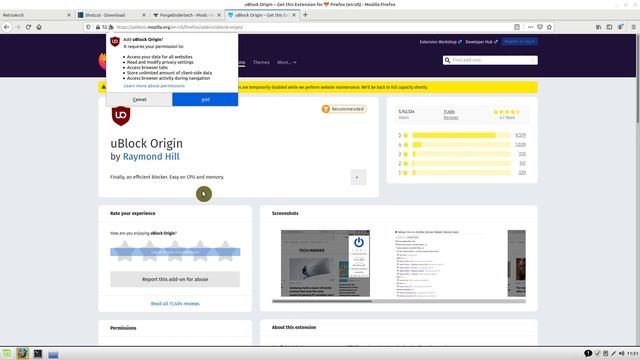Viewport: 640px width, 360px height.
Task: Close the uBlock Origin tab
Action: [294, 15]
